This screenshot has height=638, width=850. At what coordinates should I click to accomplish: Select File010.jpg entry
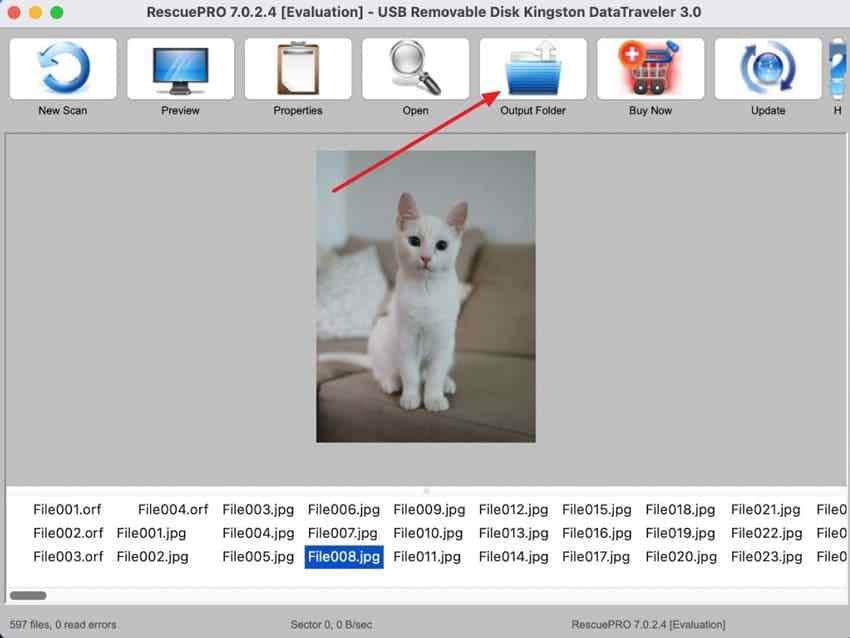tap(428, 533)
